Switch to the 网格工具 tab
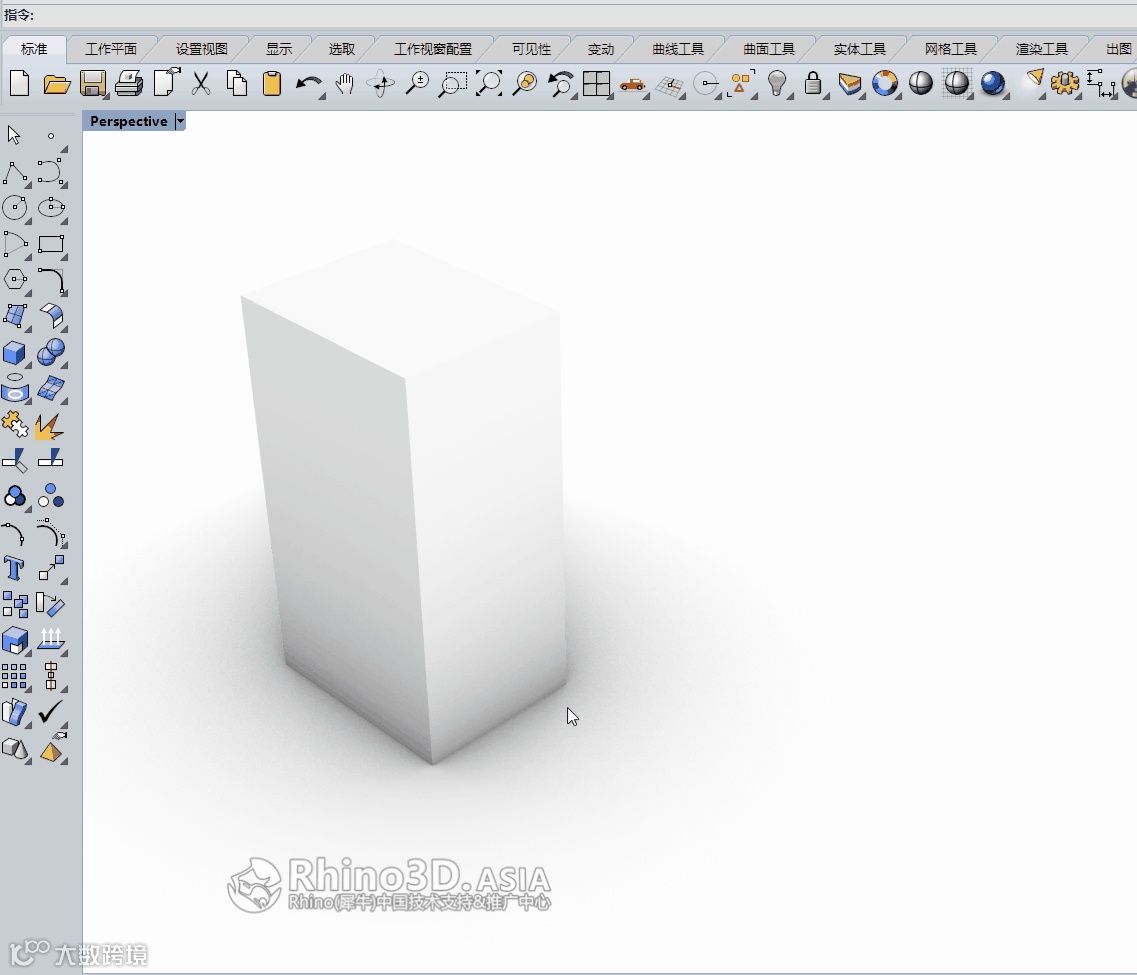Image resolution: width=1137 pixels, height=975 pixels. coord(951,49)
